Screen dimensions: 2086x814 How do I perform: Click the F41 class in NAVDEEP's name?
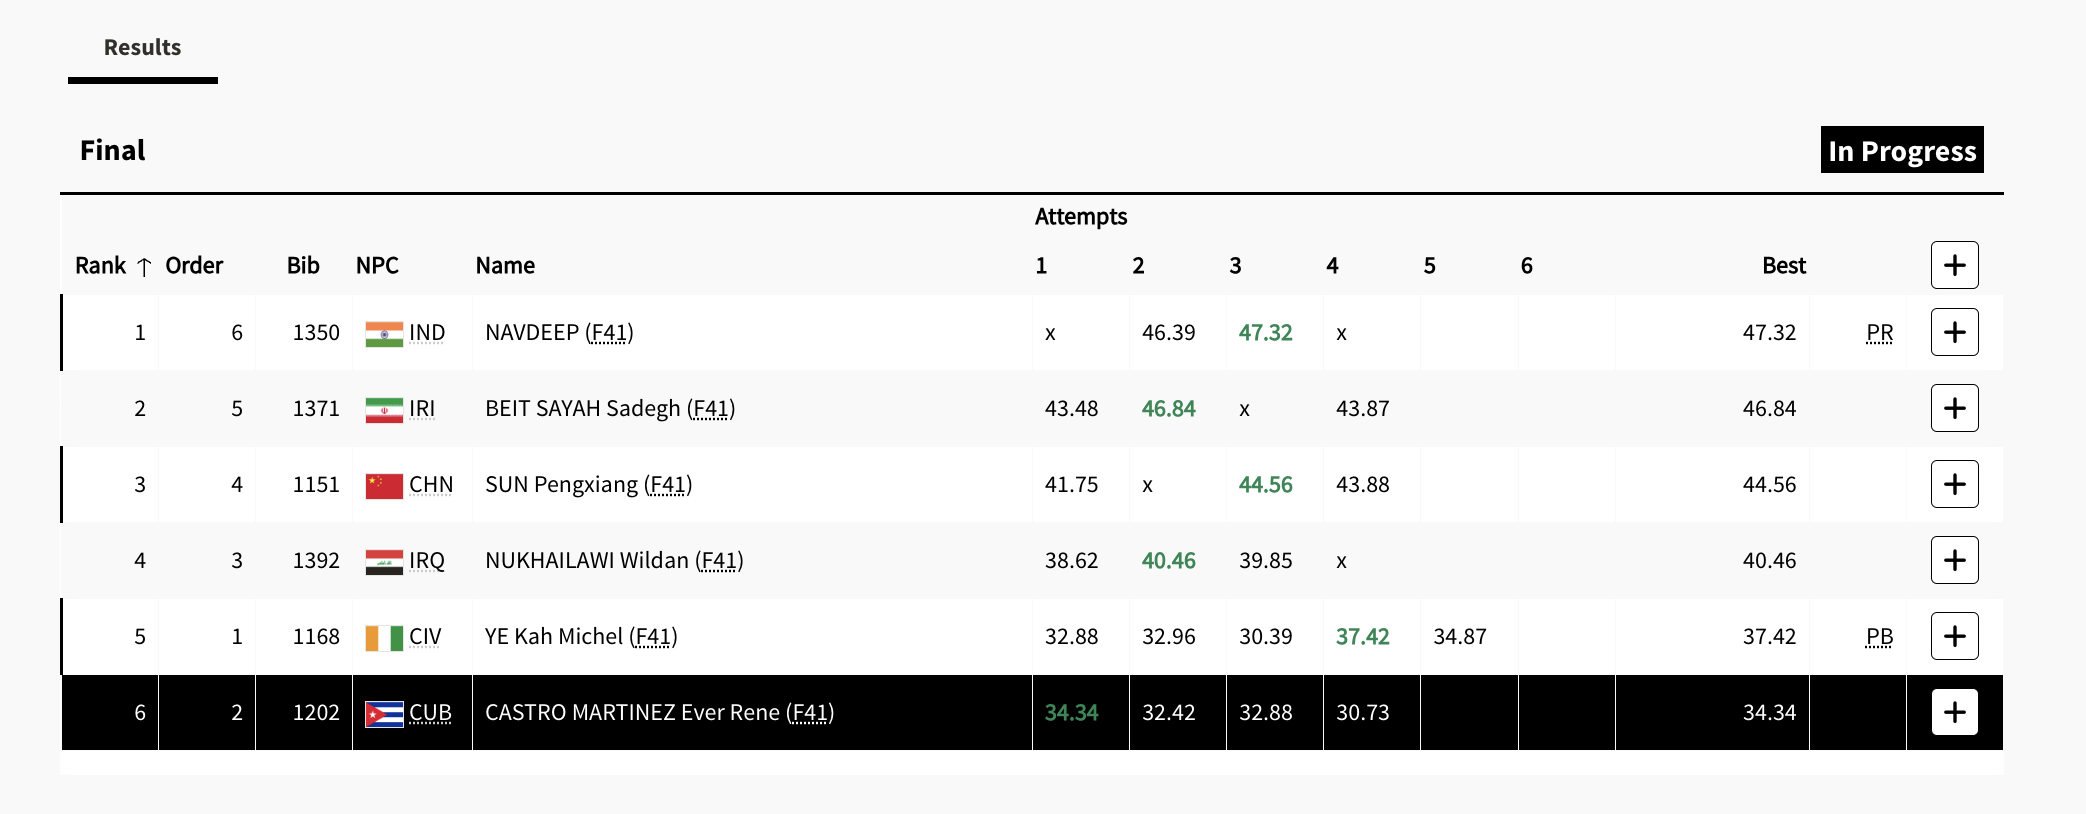pyautogui.click(x=609, y=333)
